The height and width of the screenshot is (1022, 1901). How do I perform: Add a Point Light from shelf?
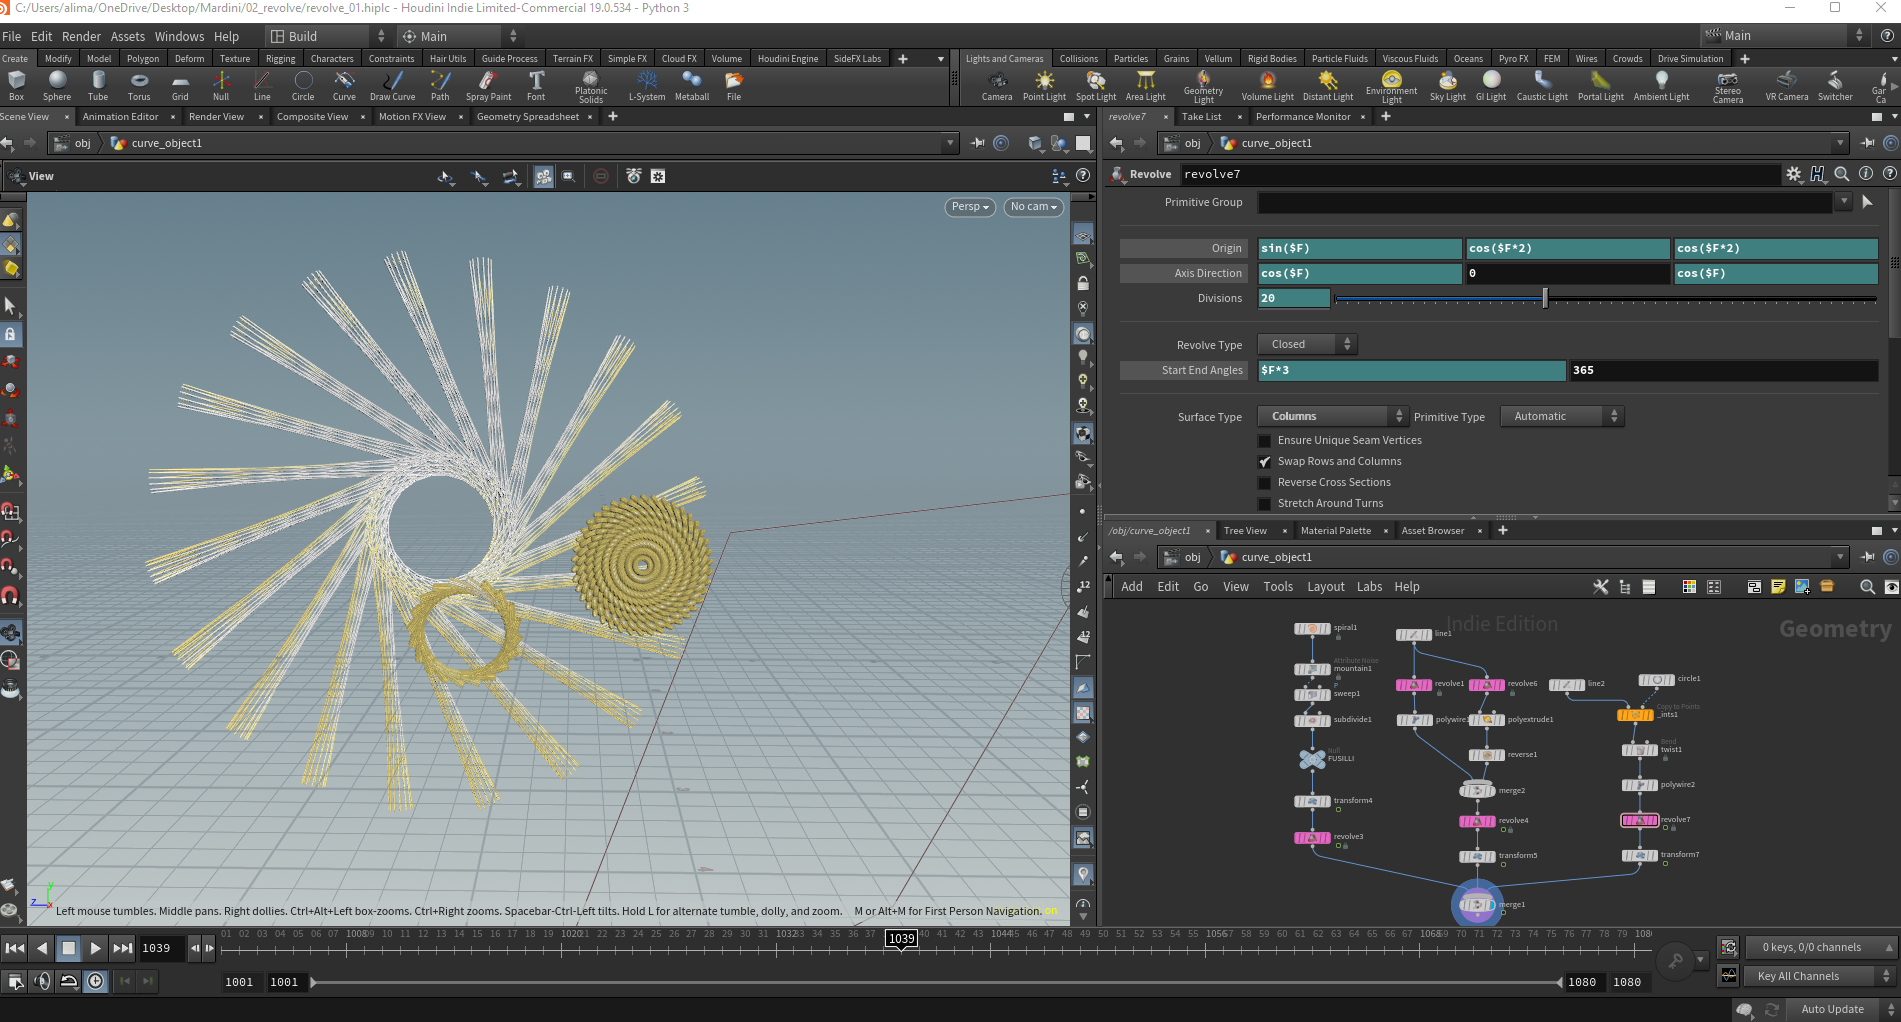tap(1044, 86)
